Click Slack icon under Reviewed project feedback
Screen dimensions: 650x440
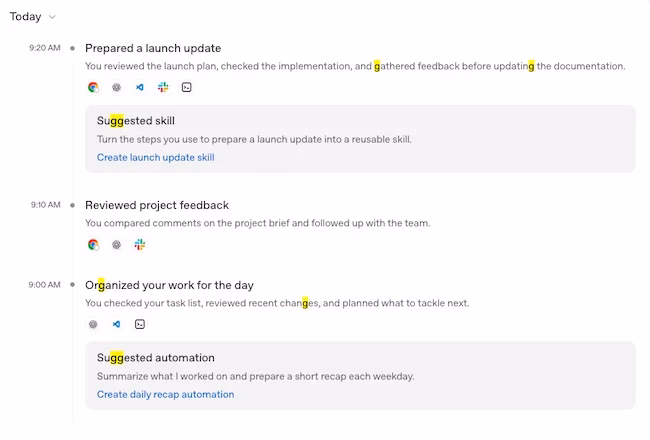(140, 245)
